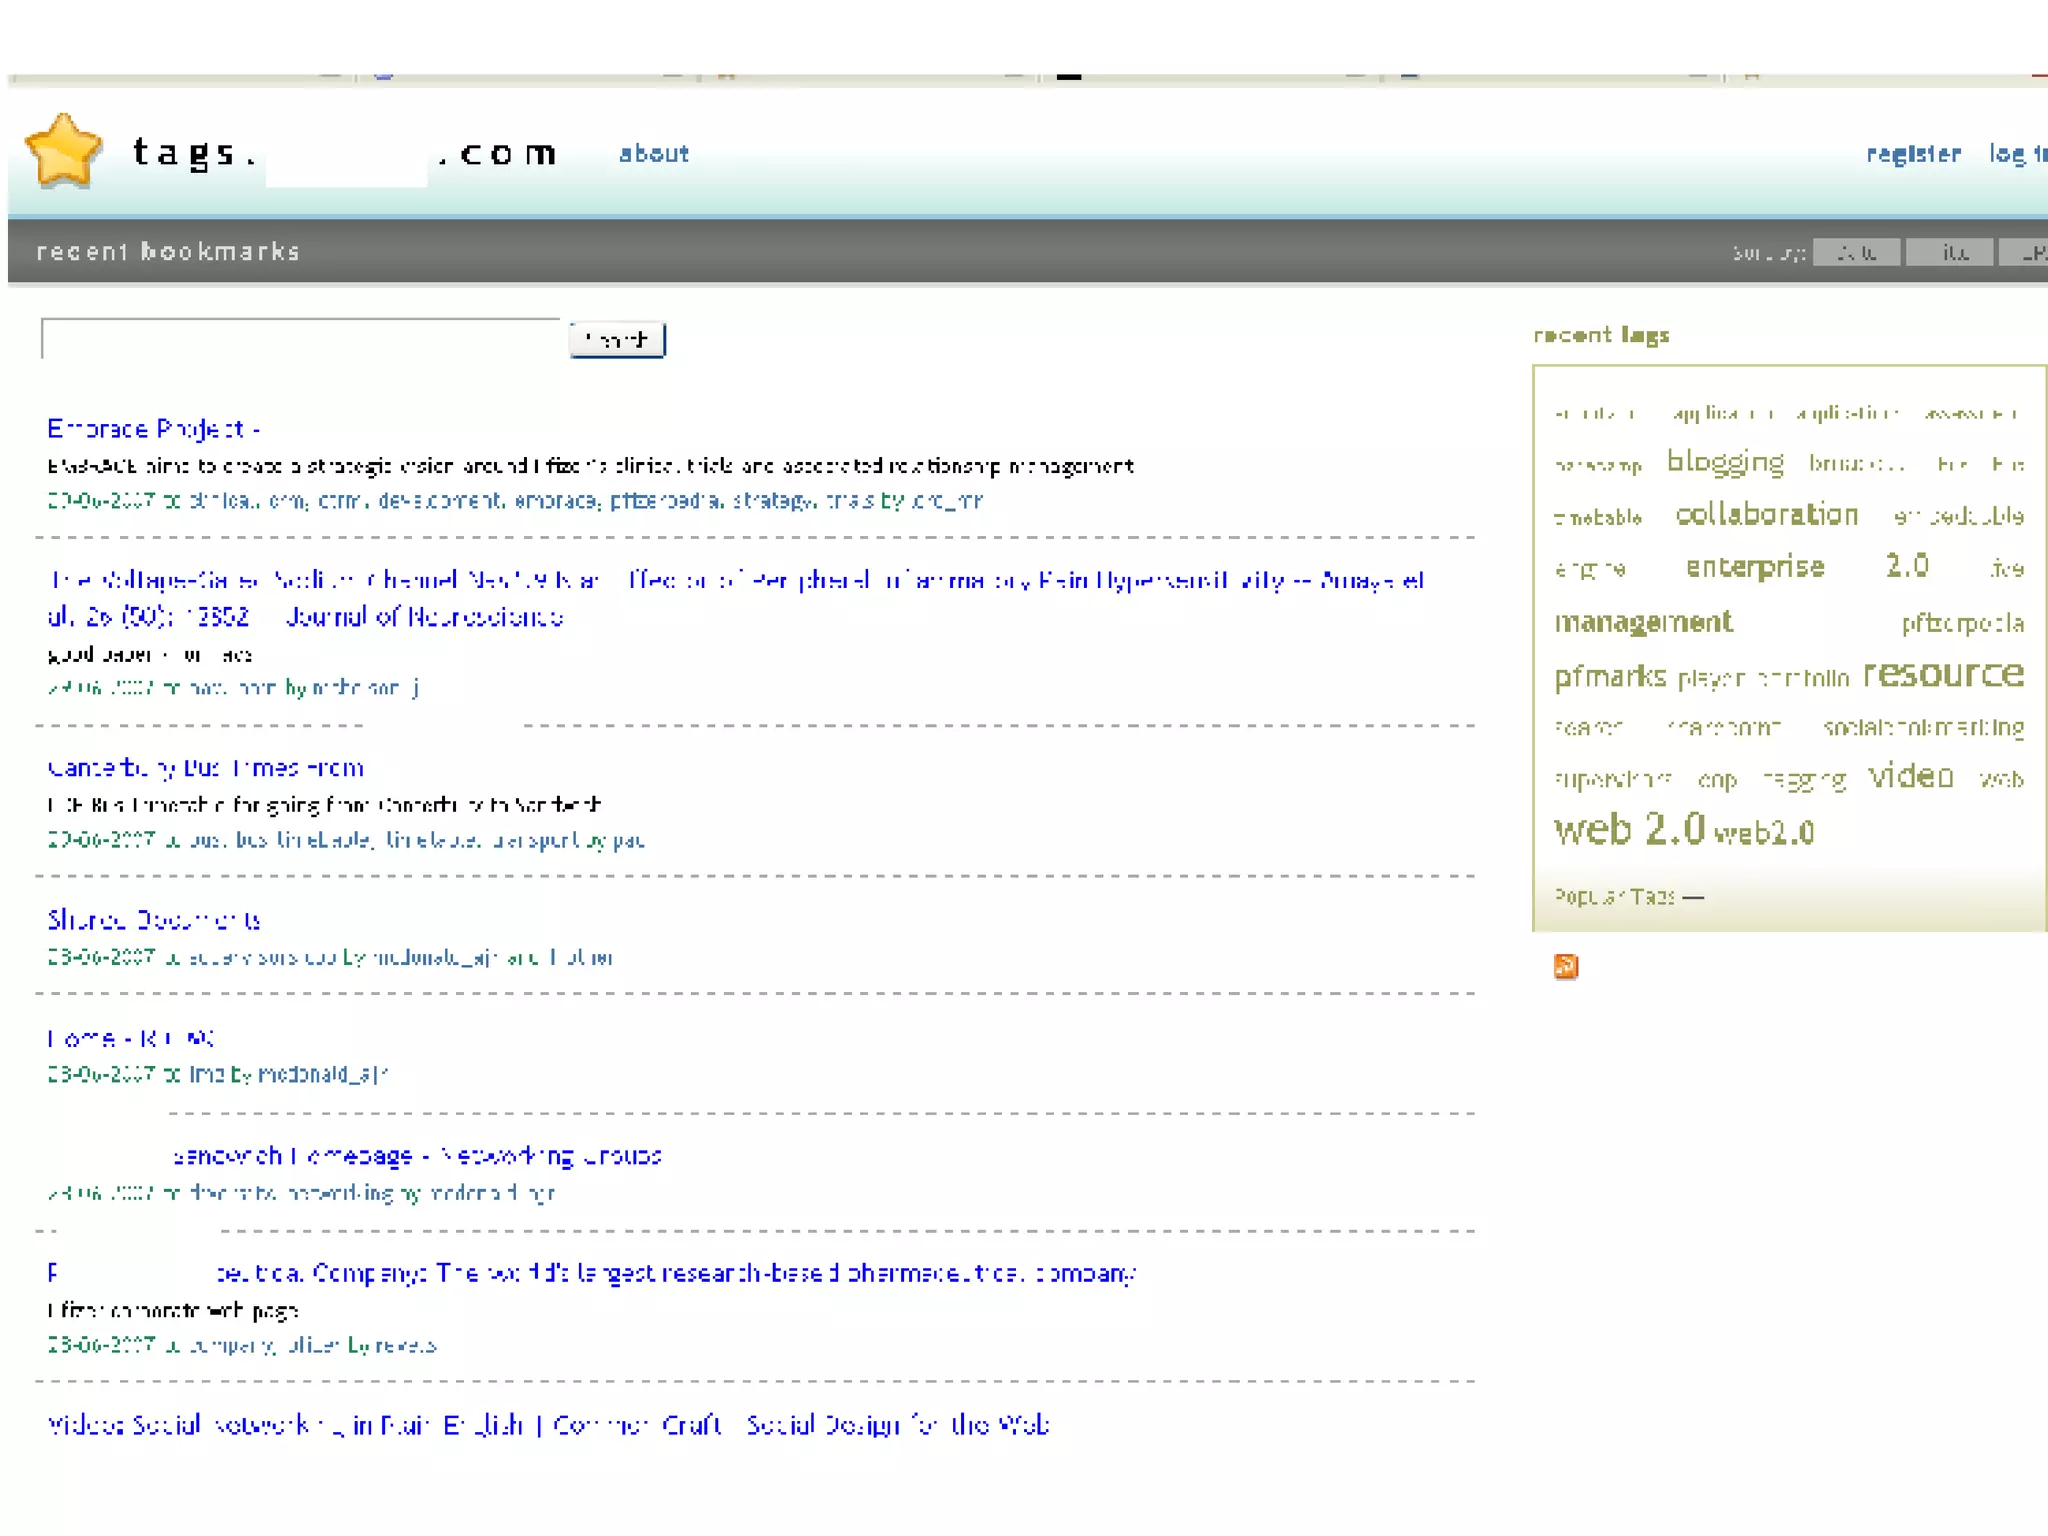Viewport: 2048px width, 1536px height.
Task: Click the 'management' tag
Action: pyautogui.click(x=1643, y=622)
